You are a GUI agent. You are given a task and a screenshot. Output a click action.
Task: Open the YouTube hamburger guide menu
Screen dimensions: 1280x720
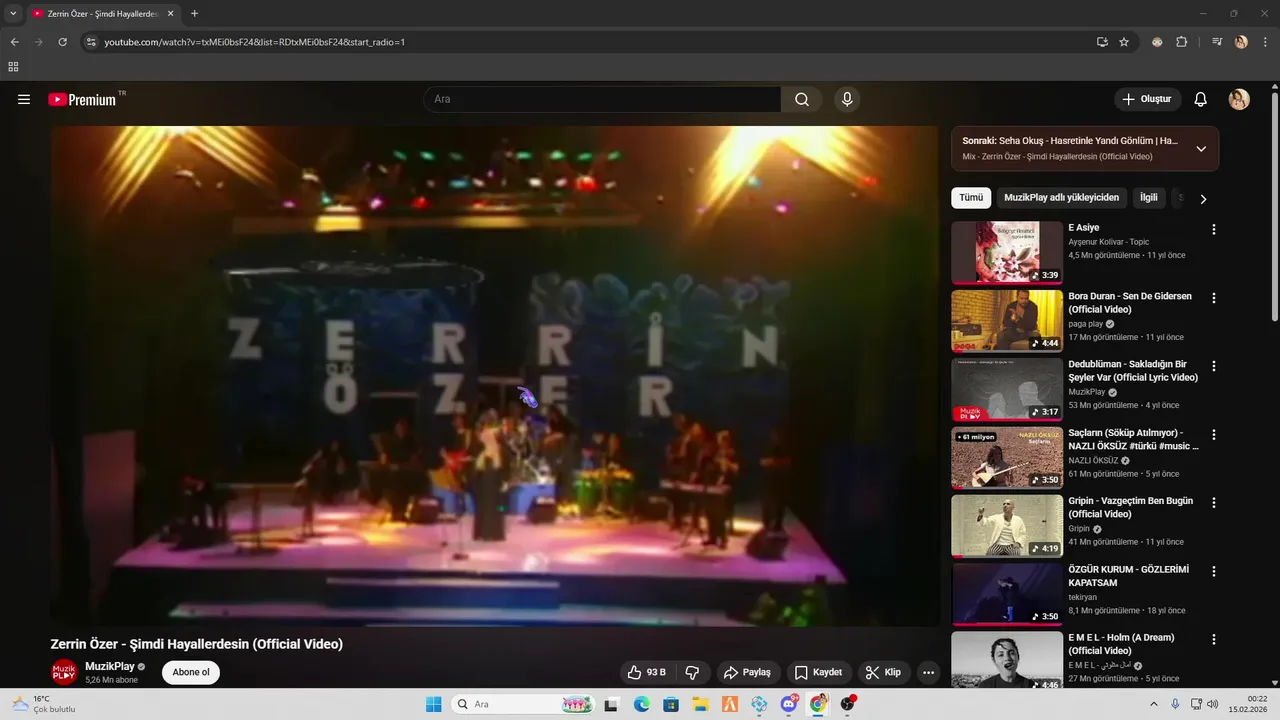(24, 99)
